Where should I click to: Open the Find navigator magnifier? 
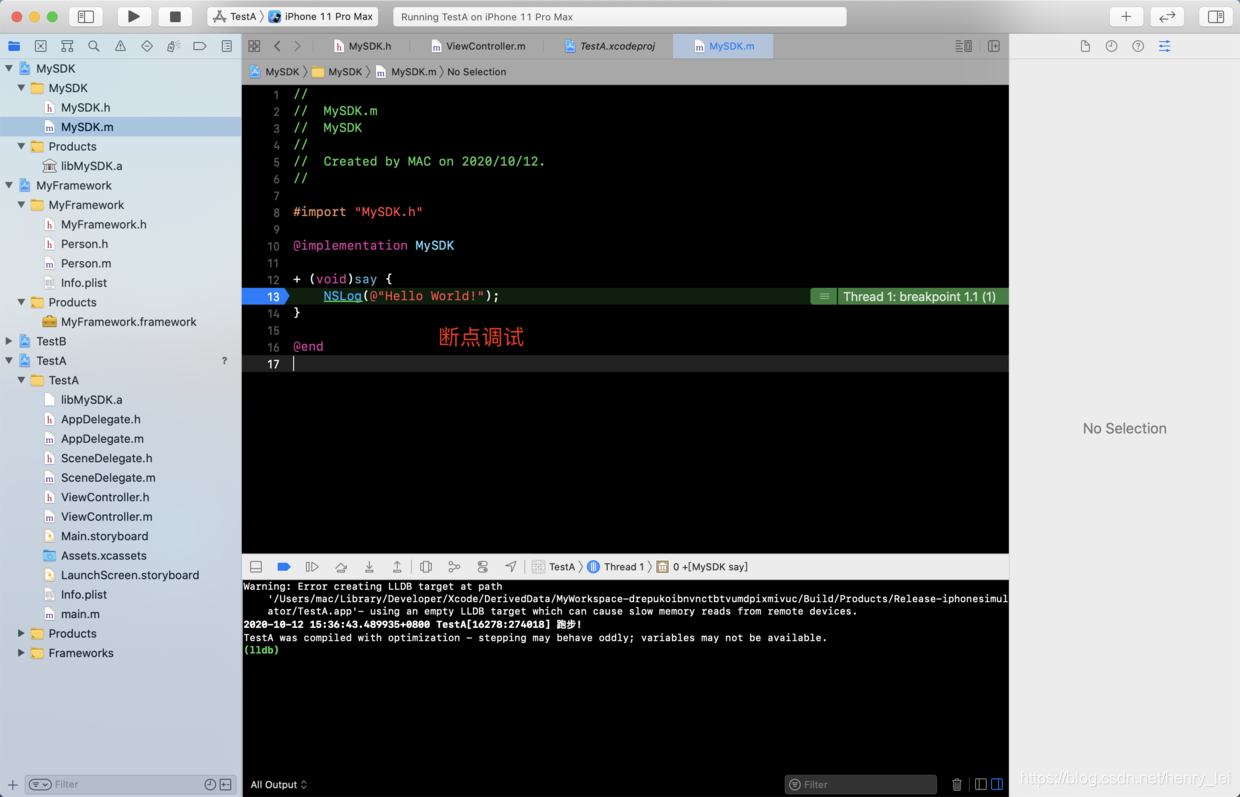pos(94,46)
